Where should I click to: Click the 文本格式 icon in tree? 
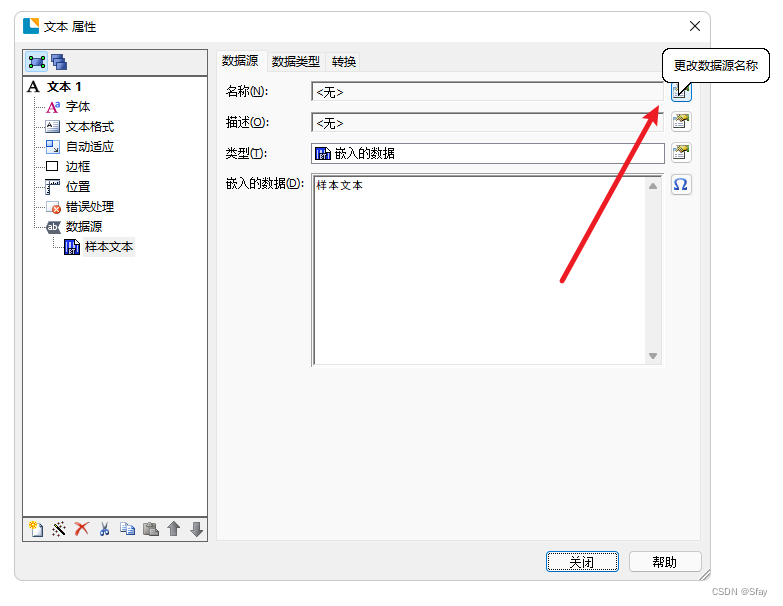pos(52,126)
